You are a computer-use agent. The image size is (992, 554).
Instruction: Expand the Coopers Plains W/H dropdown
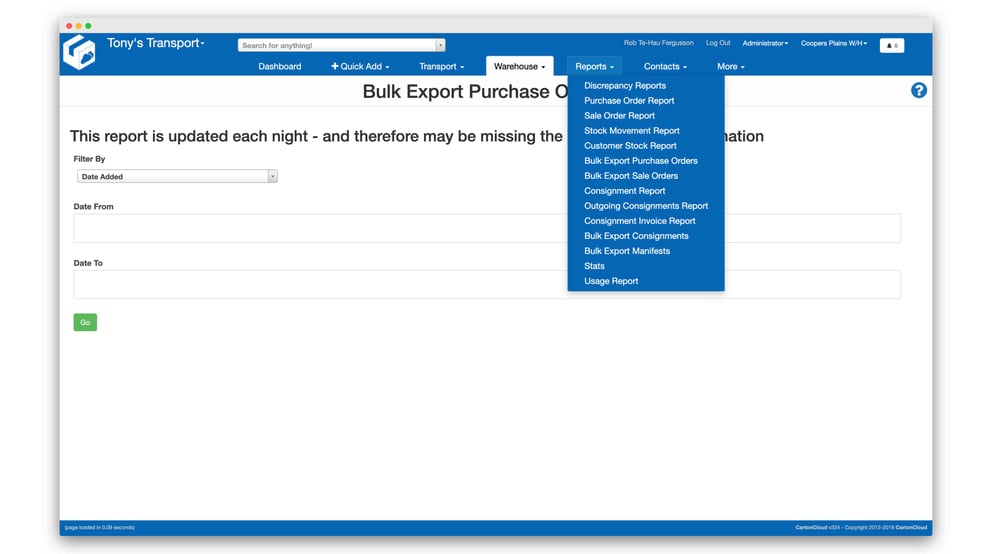point(834,43)
